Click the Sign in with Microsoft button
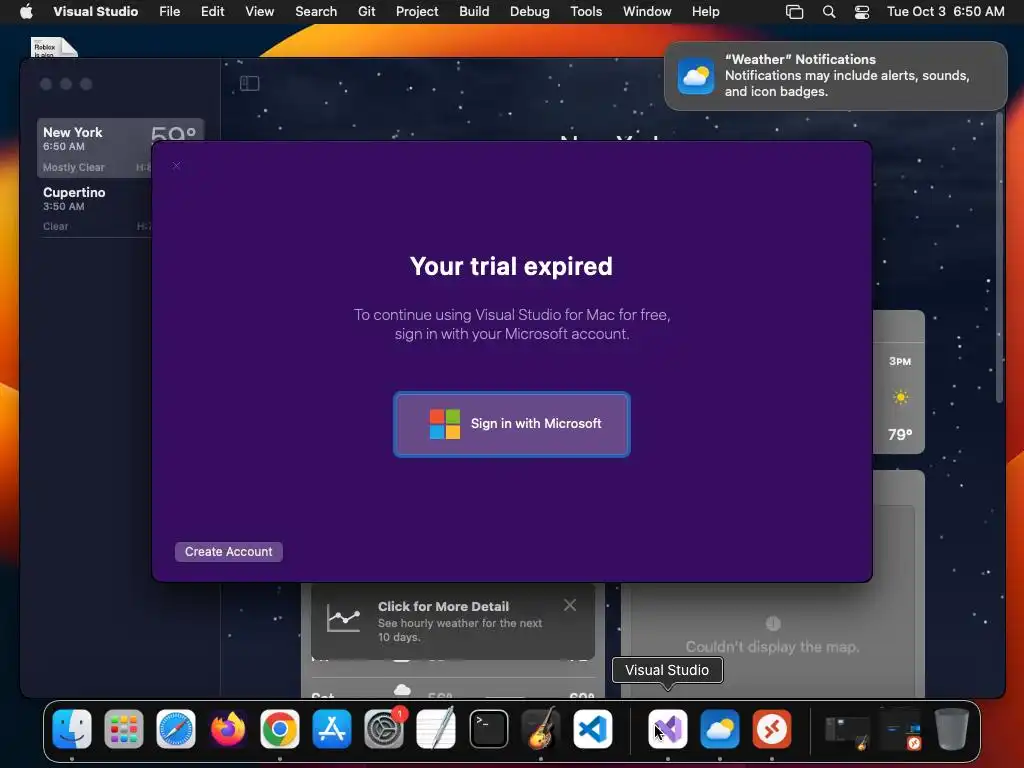Image resolution: width=1024 pixels, height=768 pixels. pyautogui.click(x=511, y=424)
